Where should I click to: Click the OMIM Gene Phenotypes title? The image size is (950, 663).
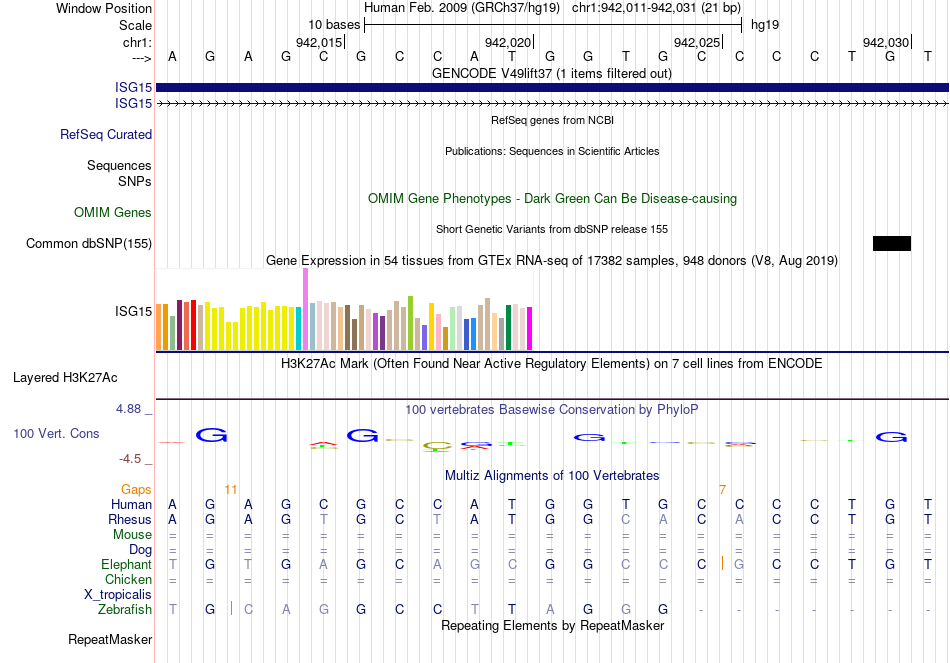[x=552, y=199]
